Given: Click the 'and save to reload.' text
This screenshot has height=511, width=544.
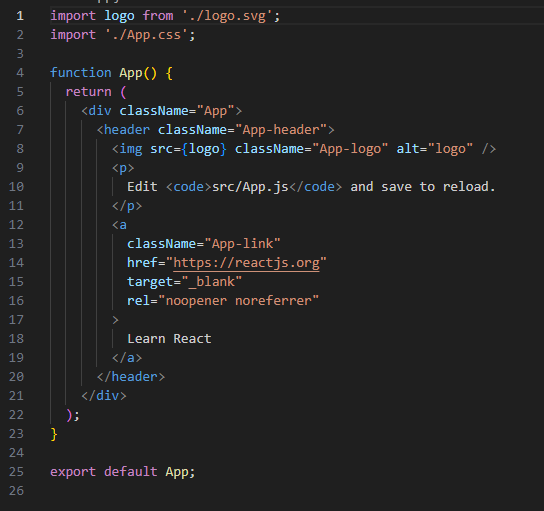Looking at the screenshot, I should click(x=423, y=187).
